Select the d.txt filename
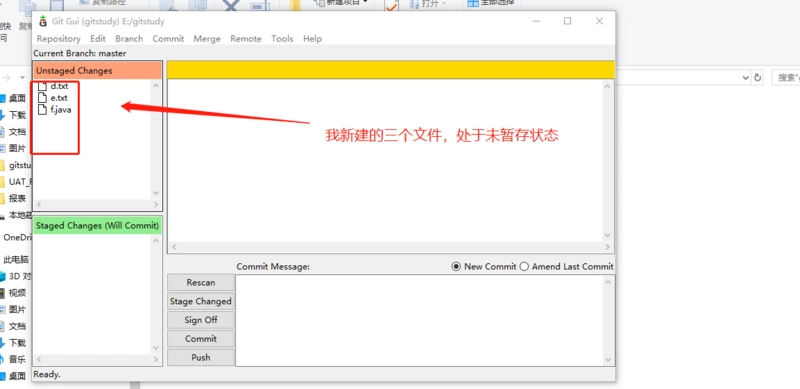The image size is (800, 389). (x=59, y=86)
